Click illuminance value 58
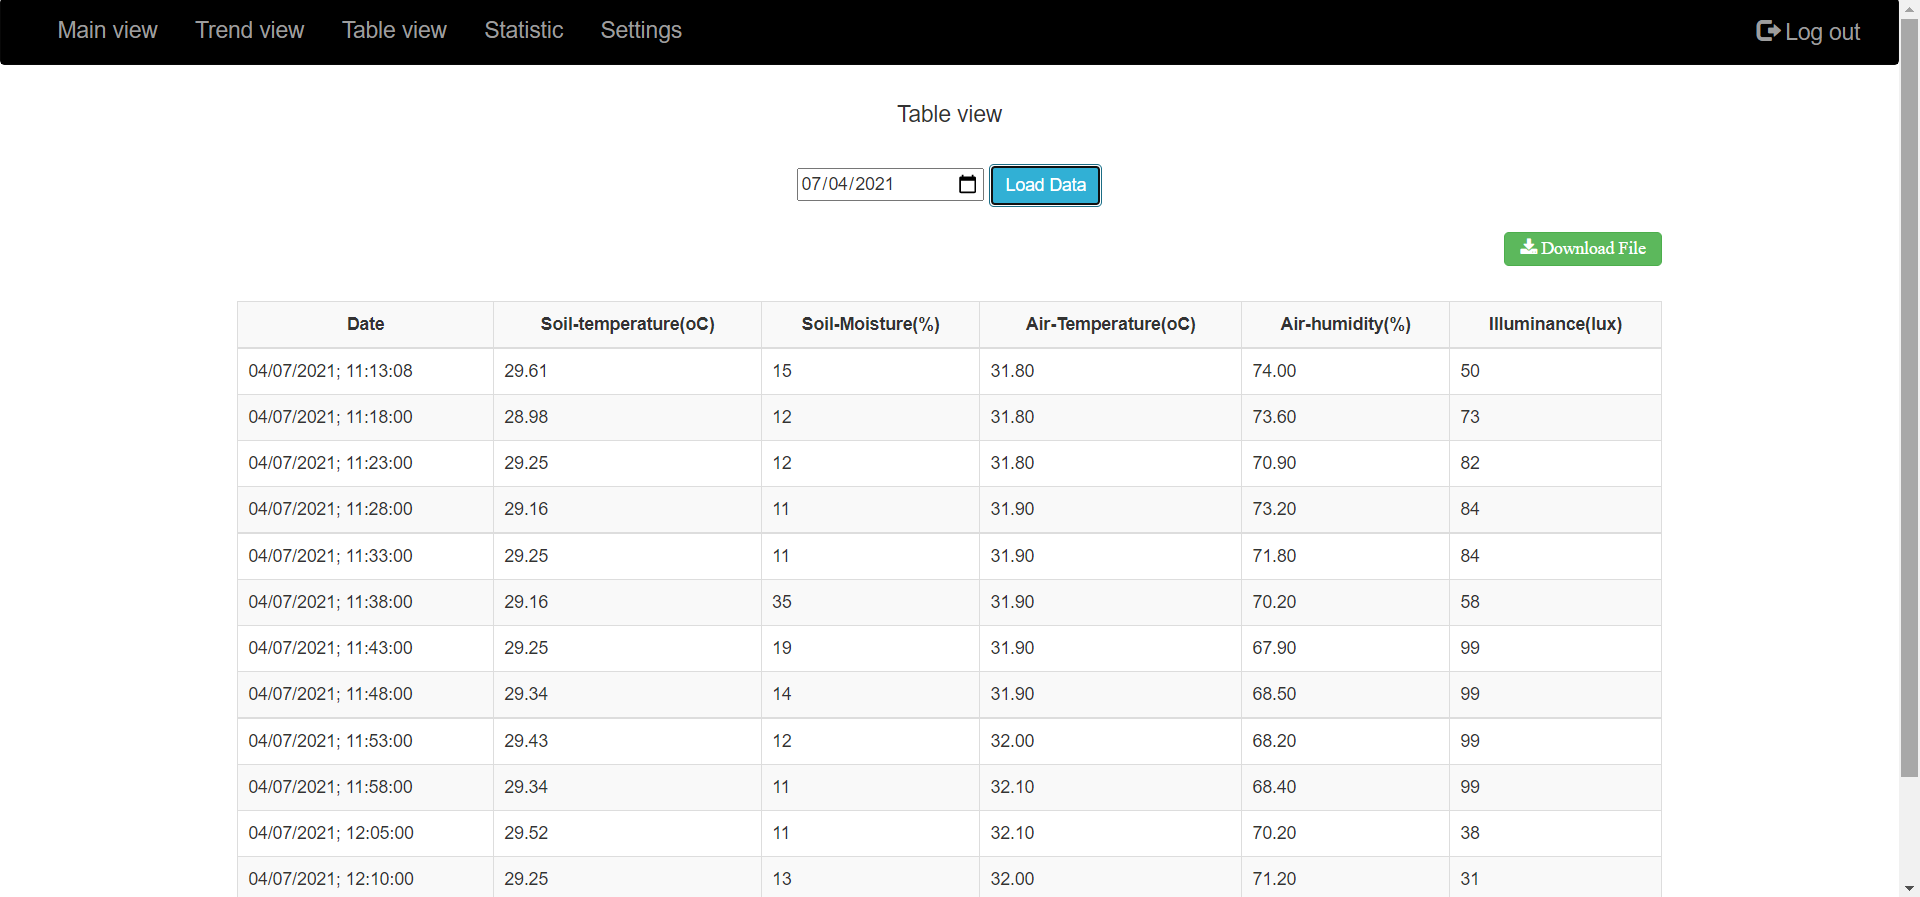This screenshot has height=897, width=1920. [1470, 602]
